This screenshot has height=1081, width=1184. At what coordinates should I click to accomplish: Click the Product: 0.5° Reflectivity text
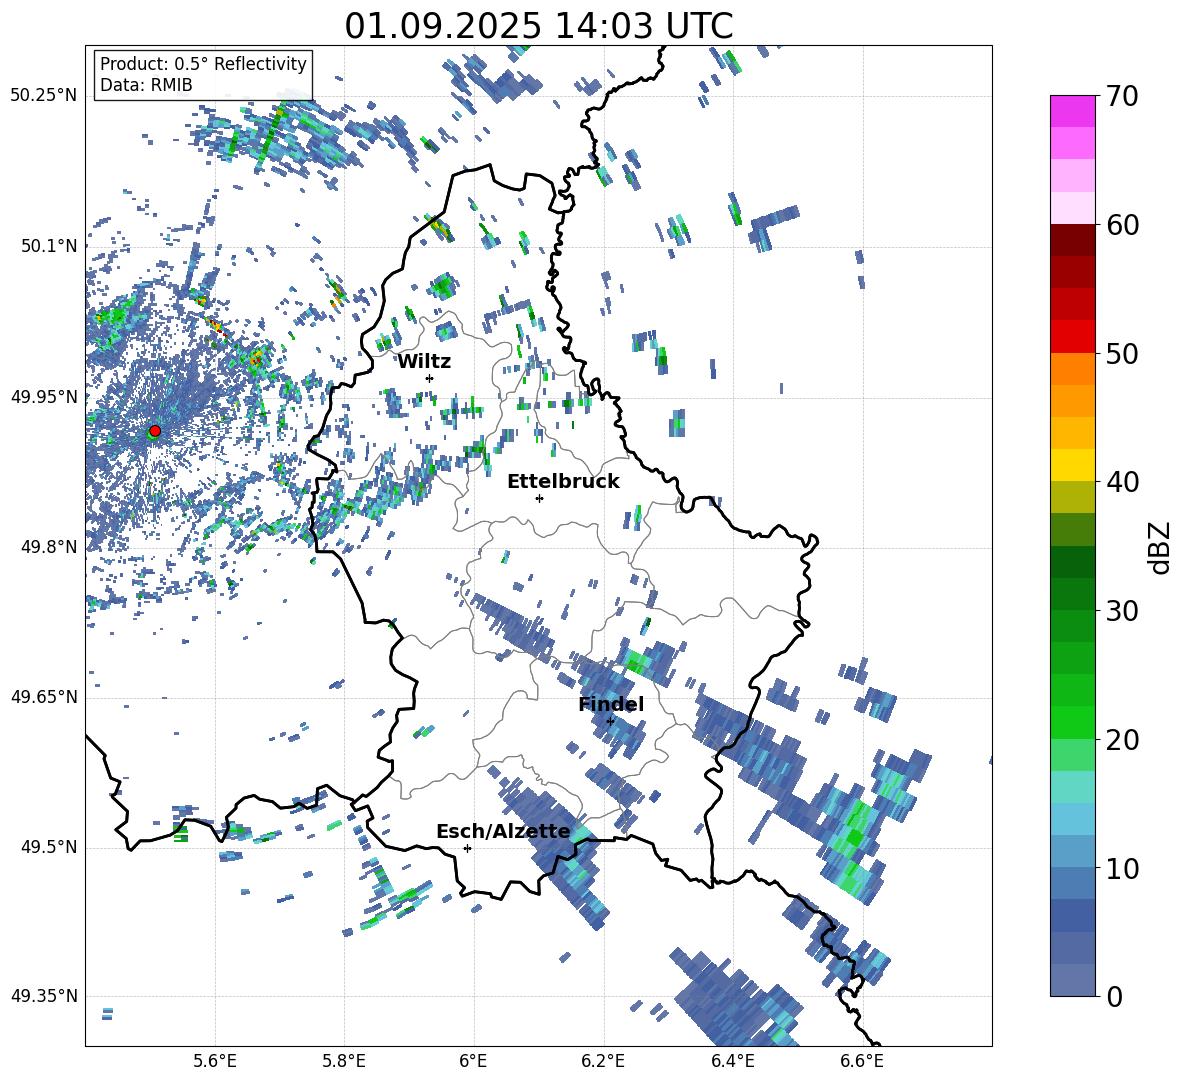pyautogui.click(x=203, y=64)
